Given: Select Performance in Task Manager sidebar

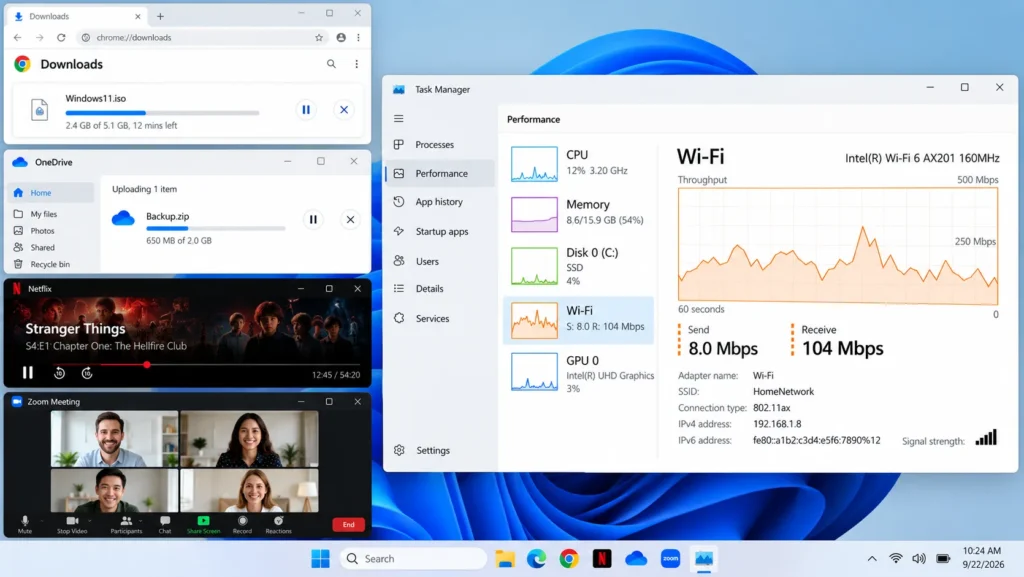Looking at the screenshot, I should 440,174.
